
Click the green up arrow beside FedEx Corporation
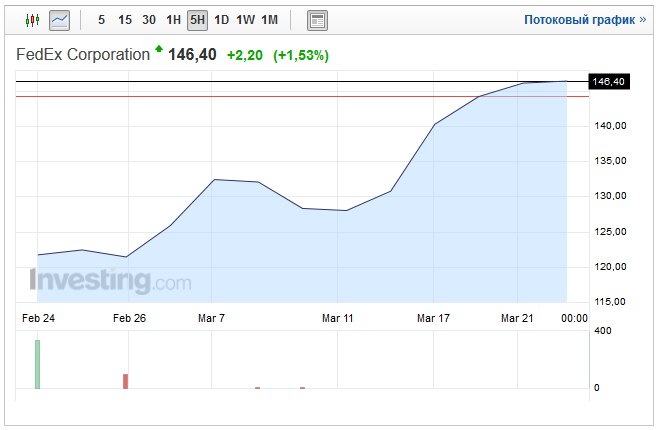coord(158,50)
